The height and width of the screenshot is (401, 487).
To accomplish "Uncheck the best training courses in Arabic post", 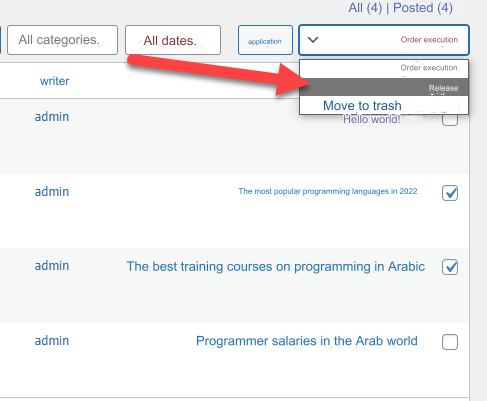I will 450,267.
